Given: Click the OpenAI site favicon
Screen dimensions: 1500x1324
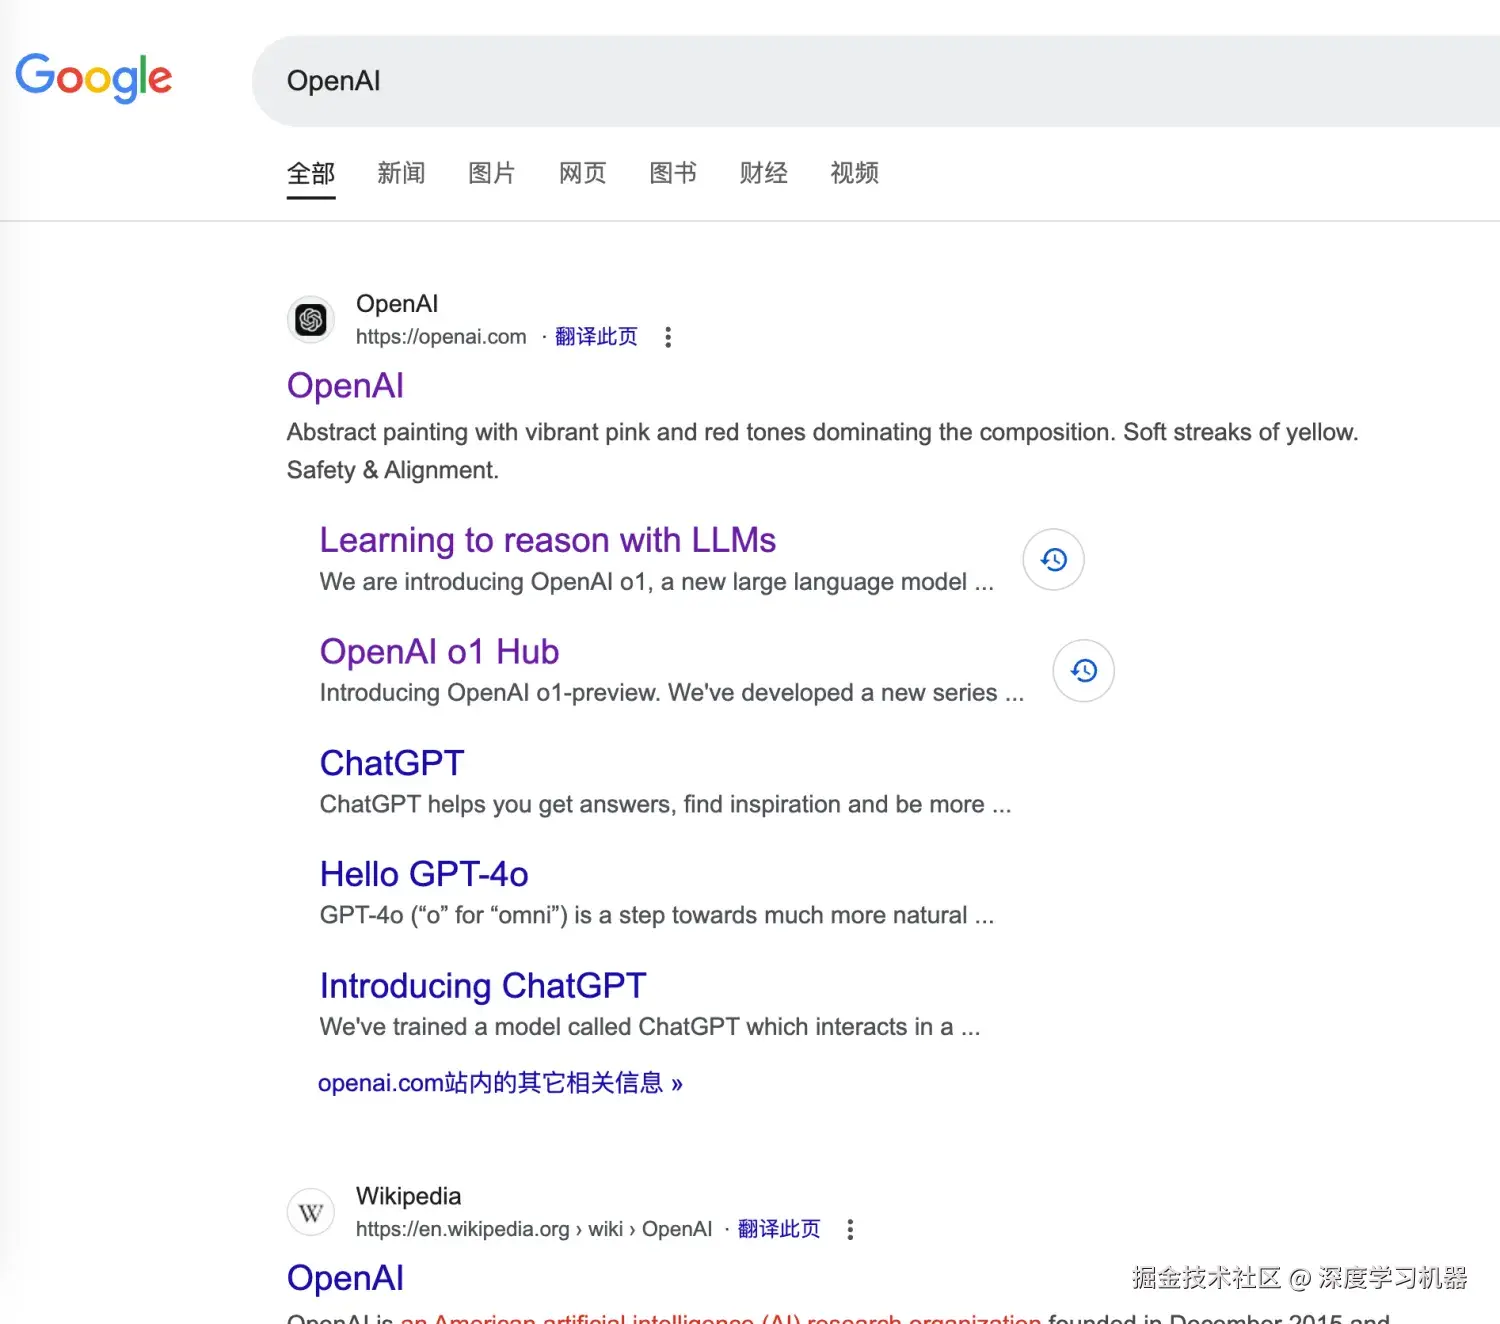Looking at the screenshot, I should 310,319.
